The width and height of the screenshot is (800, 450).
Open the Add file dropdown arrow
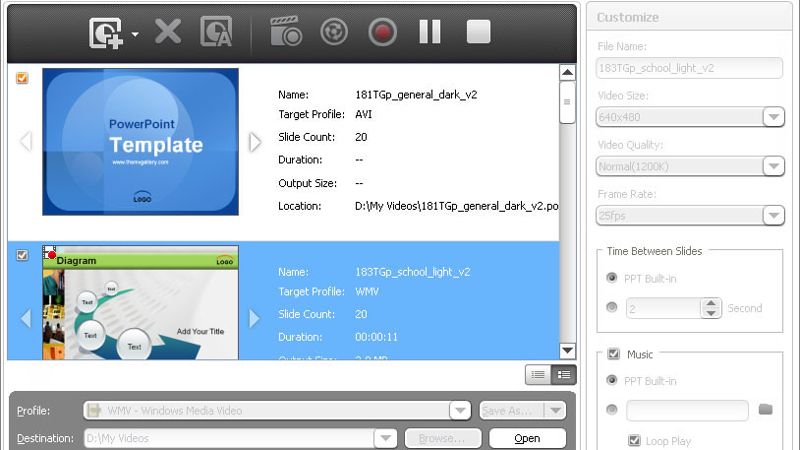(x=135, y=34)
